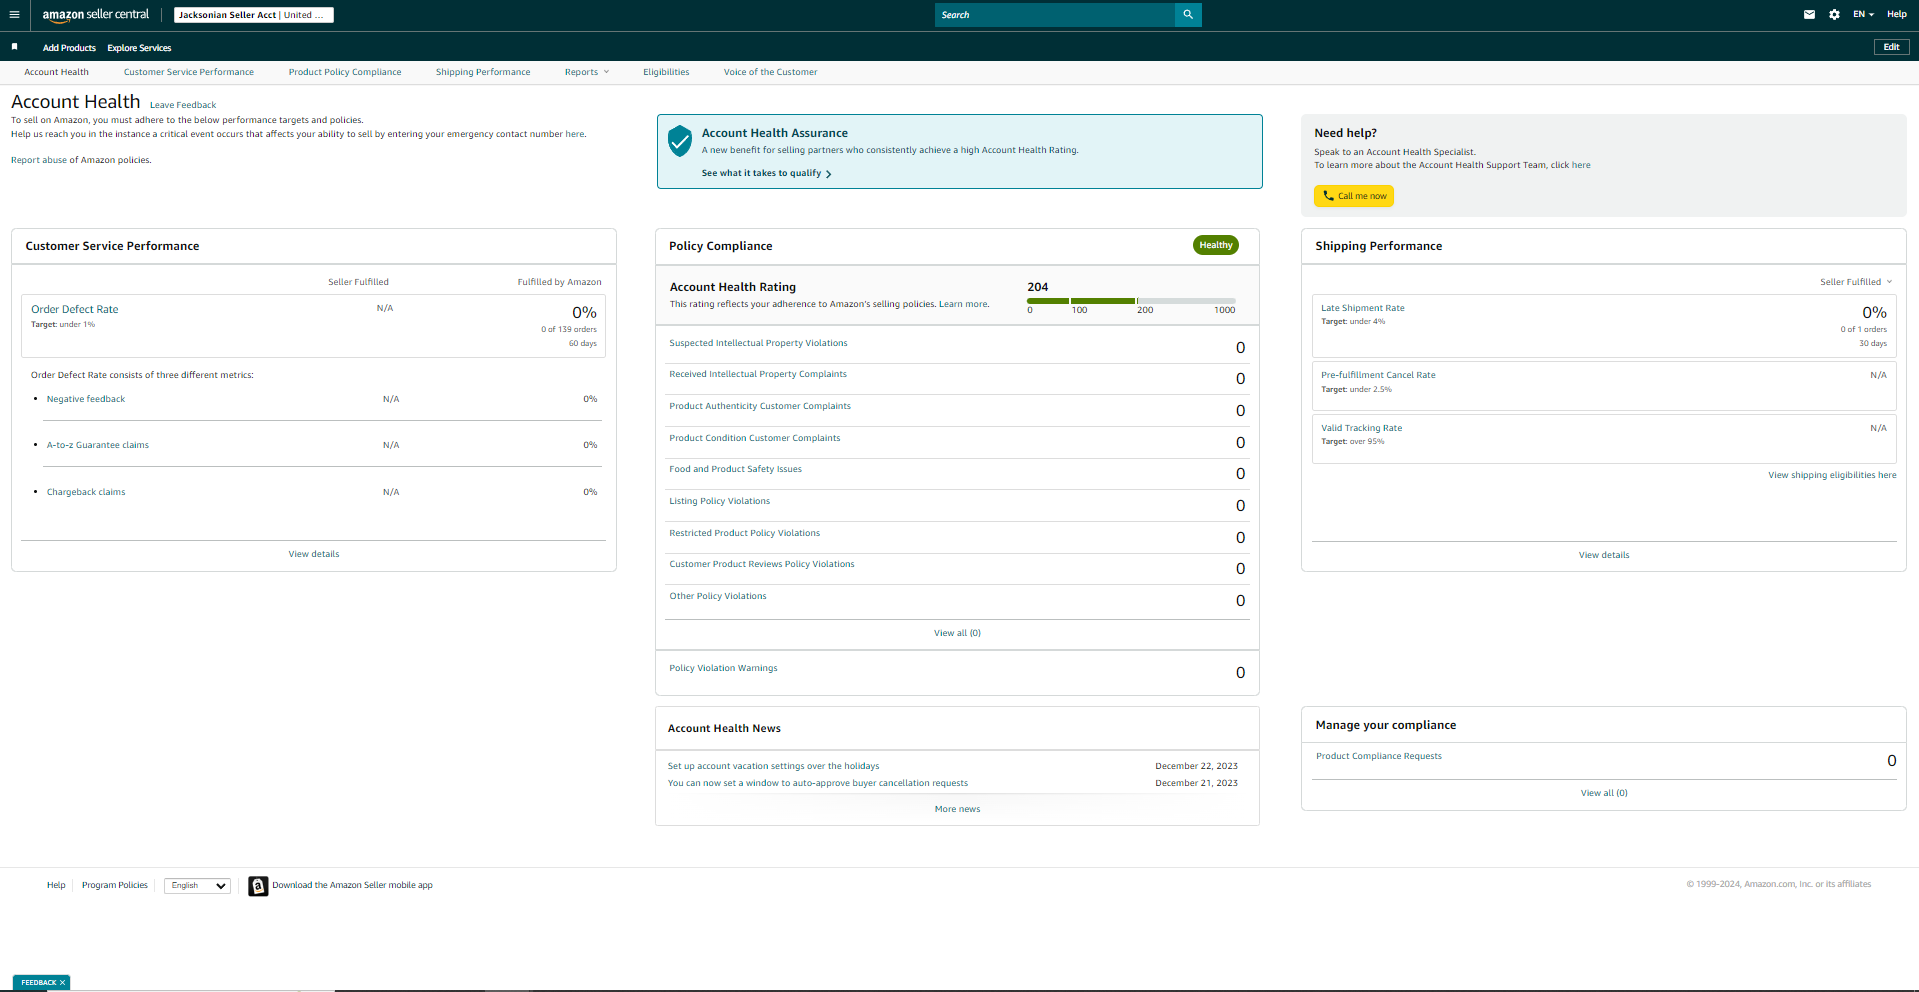Open the Eligibilities tab

(666, 72)
